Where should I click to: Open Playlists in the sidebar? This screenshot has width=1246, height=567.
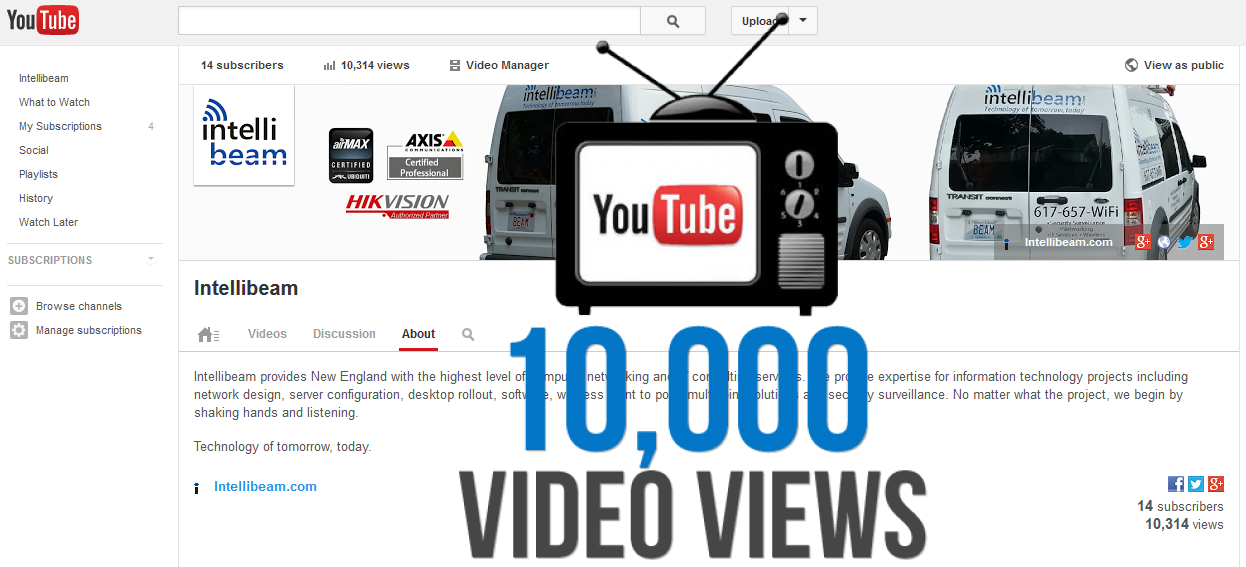click(x=38, y=174)
